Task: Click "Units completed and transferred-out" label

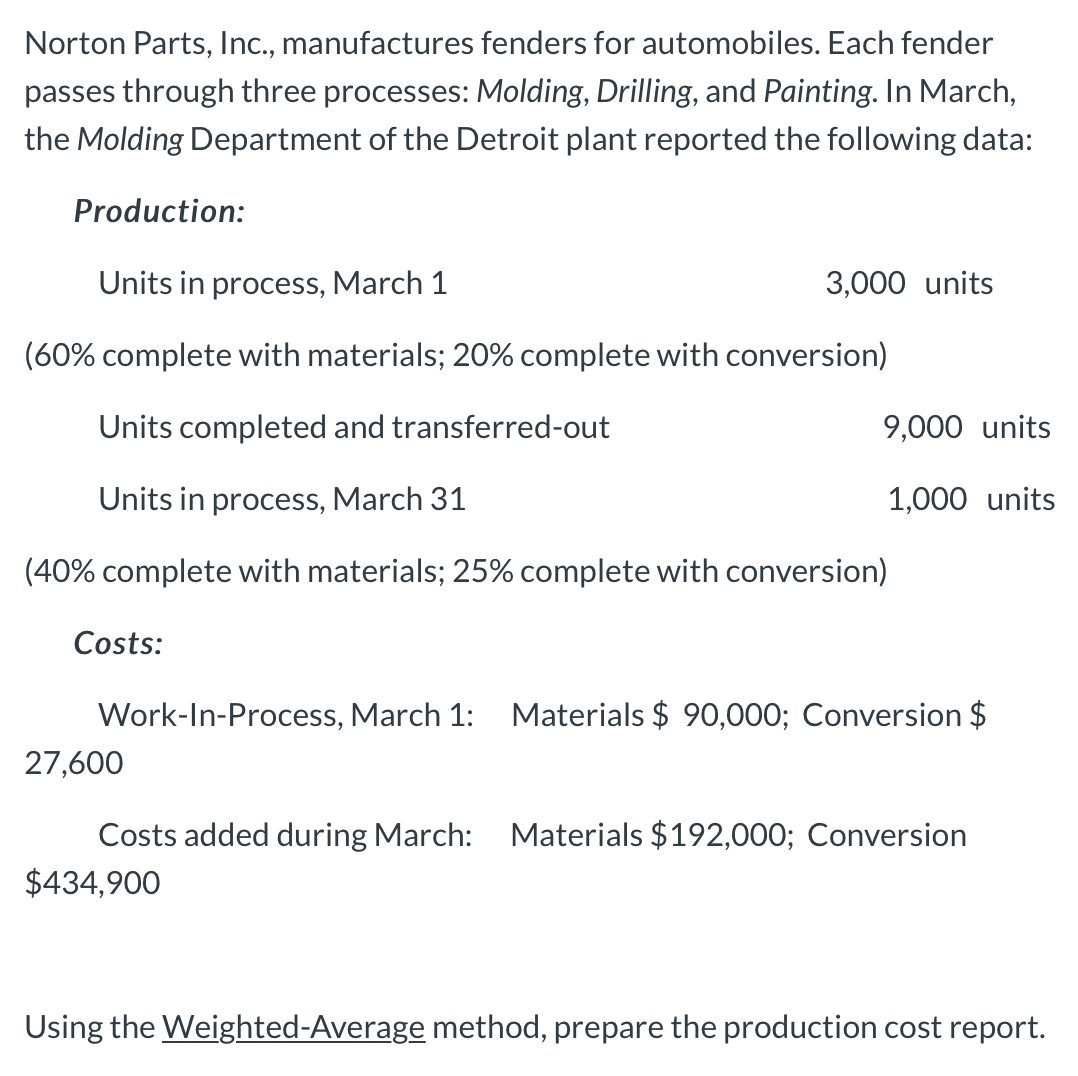Action: (x=354, y=427)
